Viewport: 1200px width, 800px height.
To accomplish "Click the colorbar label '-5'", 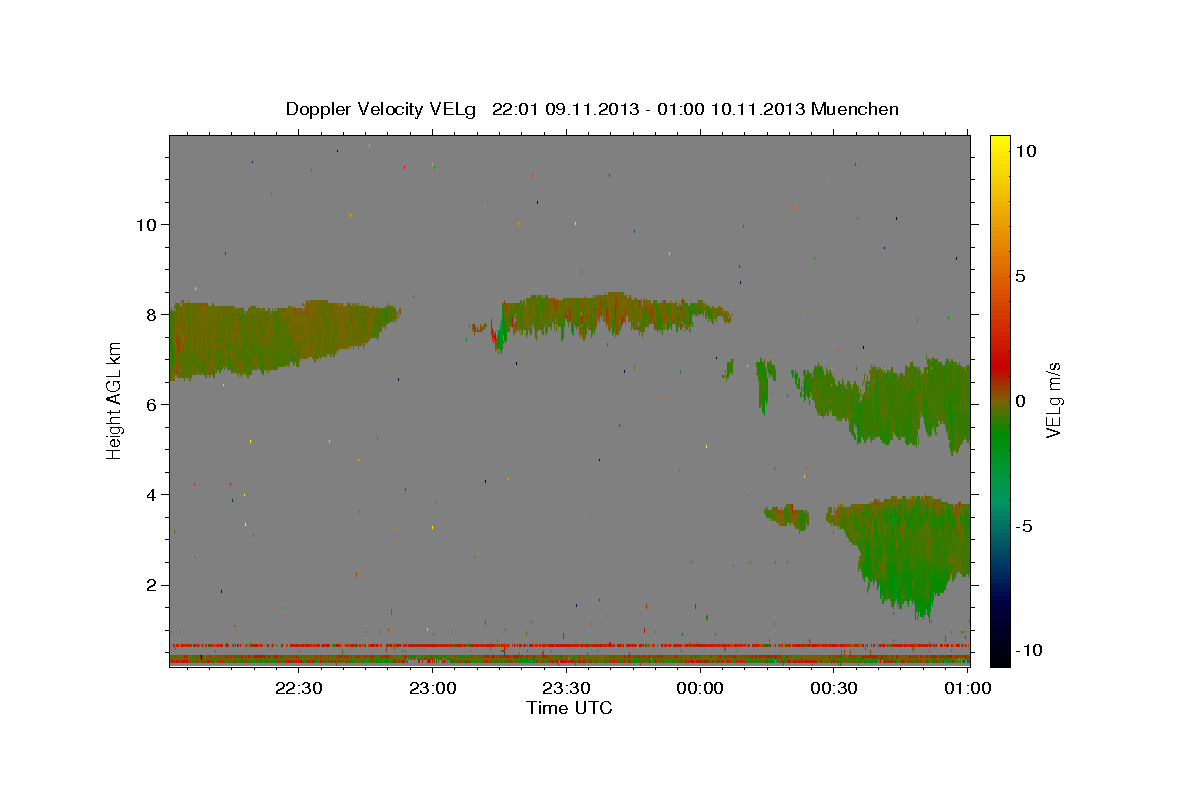I will (x=1023, y=526).
